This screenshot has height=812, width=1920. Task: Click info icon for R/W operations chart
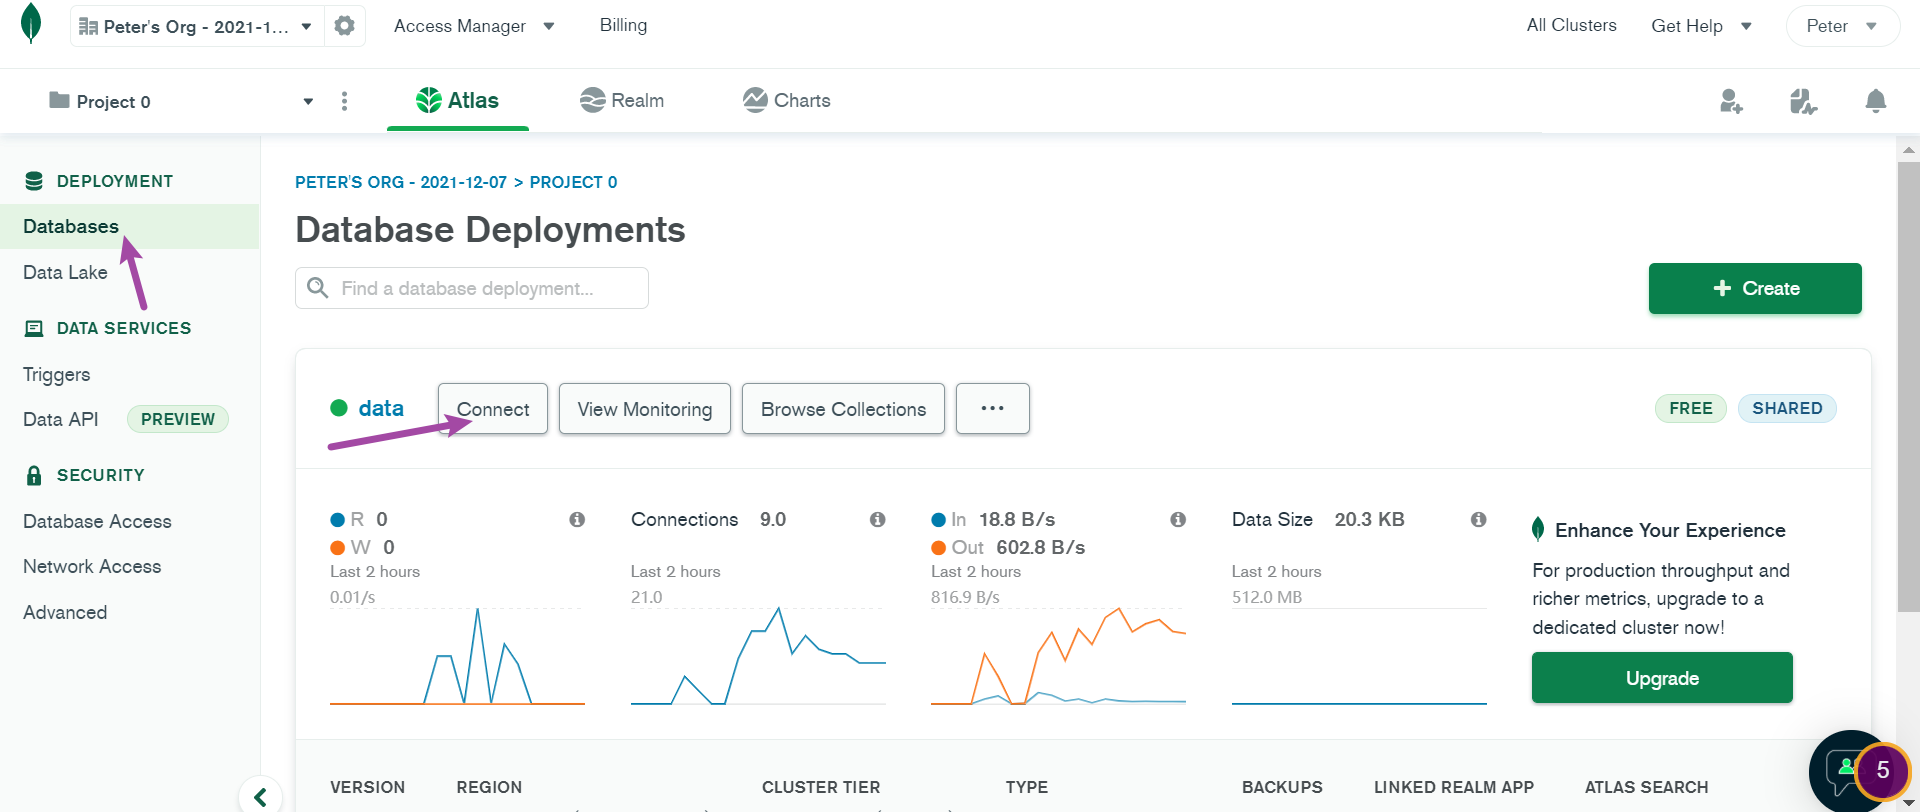coord(577,519)
